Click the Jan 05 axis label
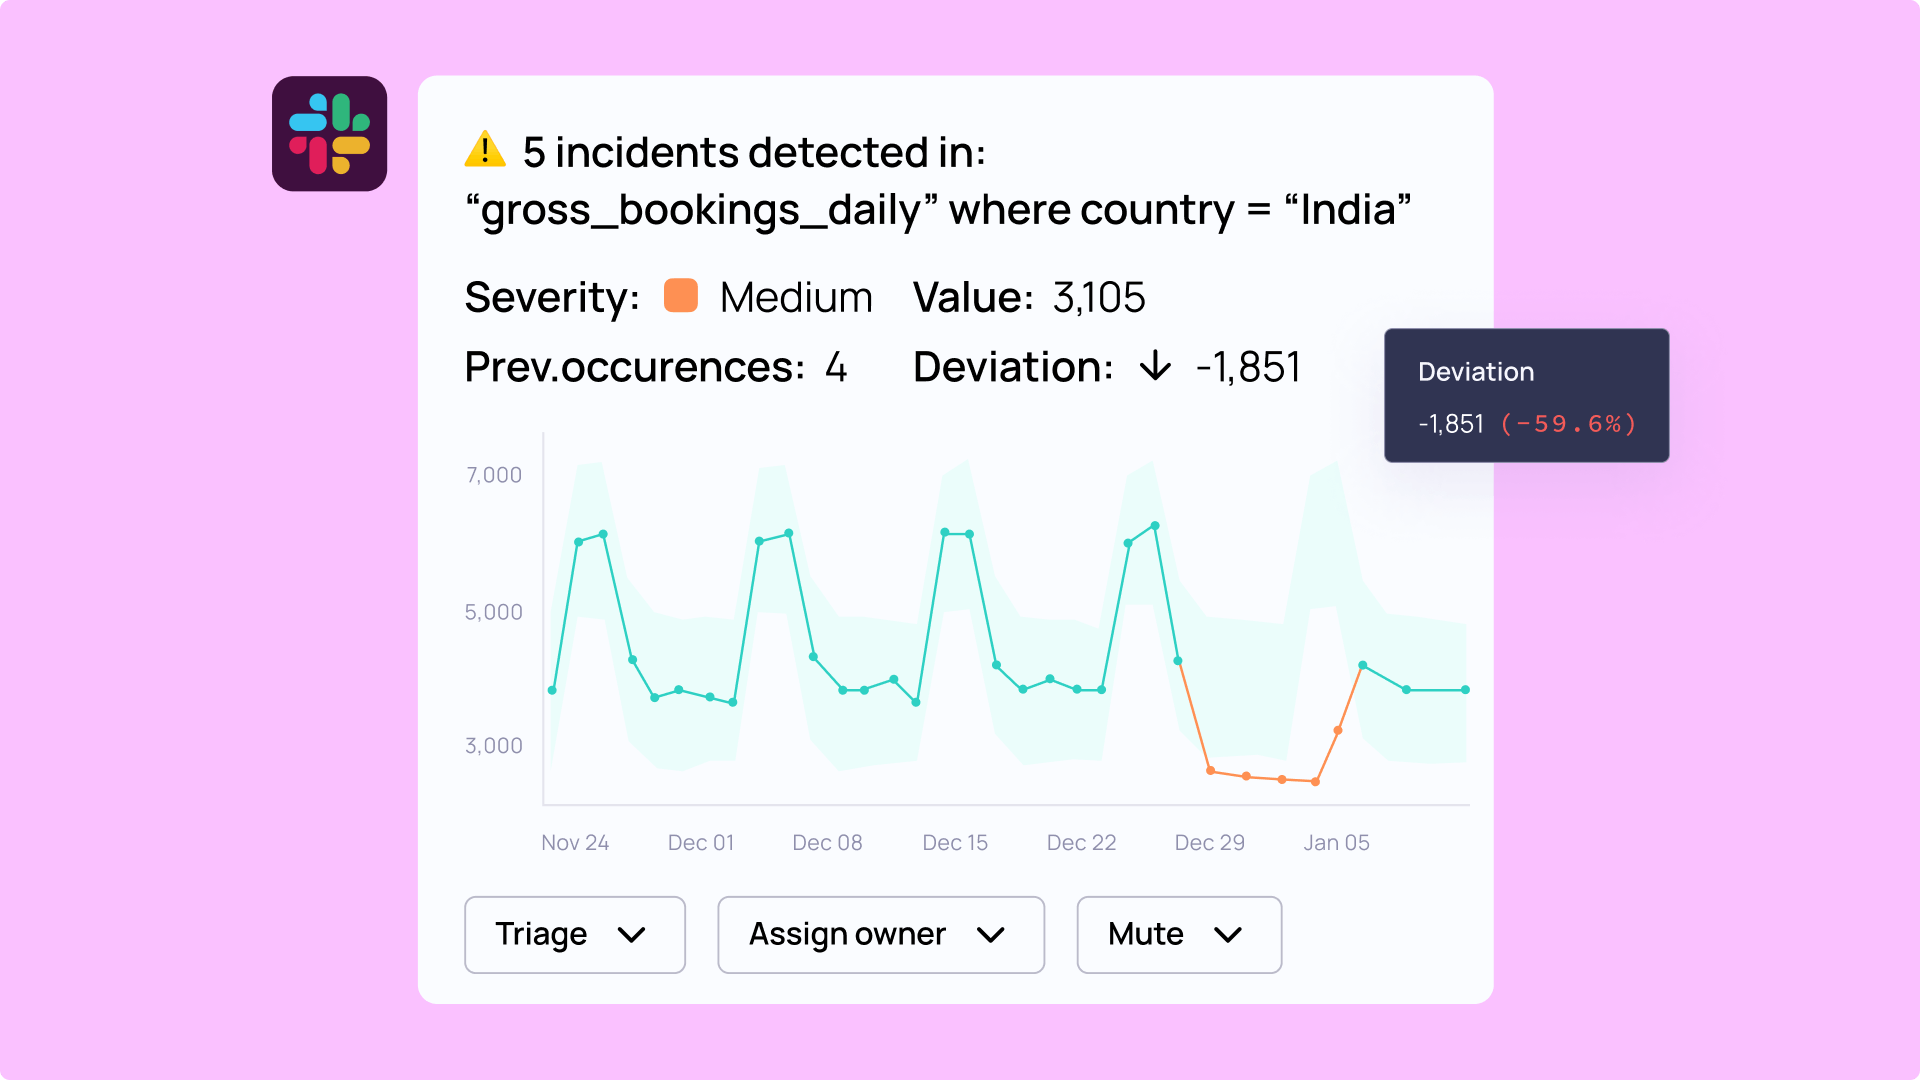 click(x=1336, y=843)
